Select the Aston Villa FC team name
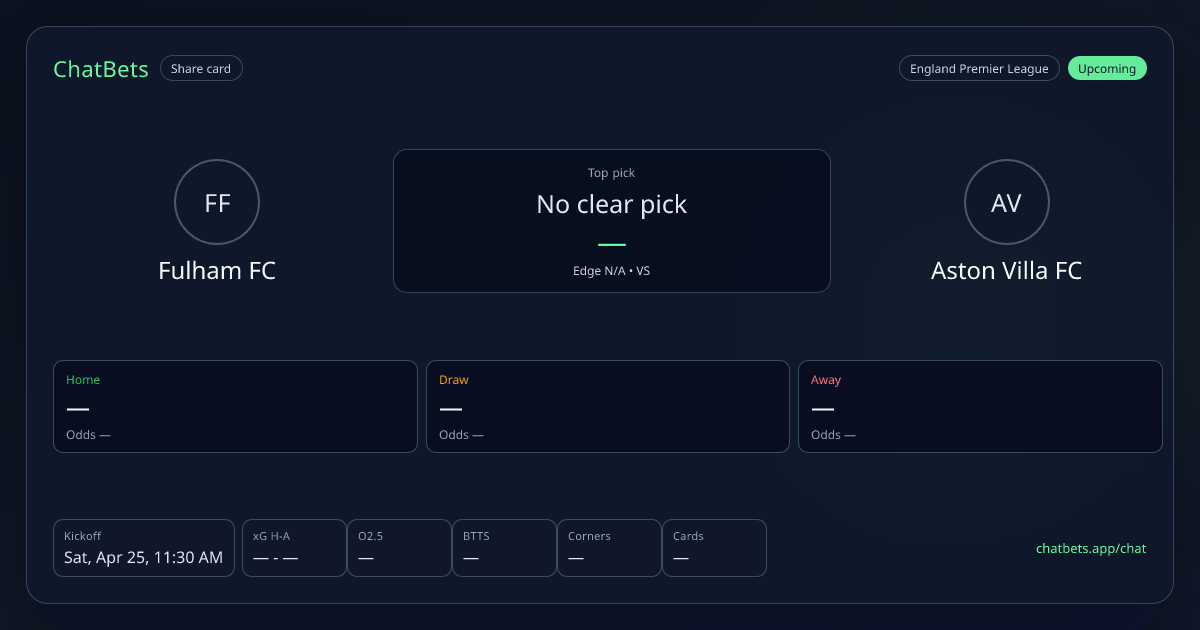1200x630 pixels. [1006, 271]
